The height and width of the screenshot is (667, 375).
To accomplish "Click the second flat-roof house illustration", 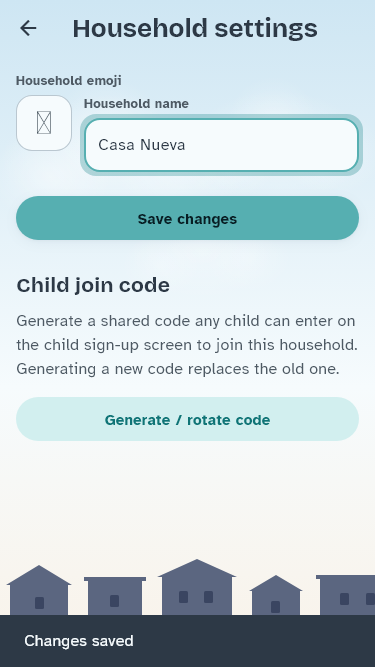I will pos(115,596).
